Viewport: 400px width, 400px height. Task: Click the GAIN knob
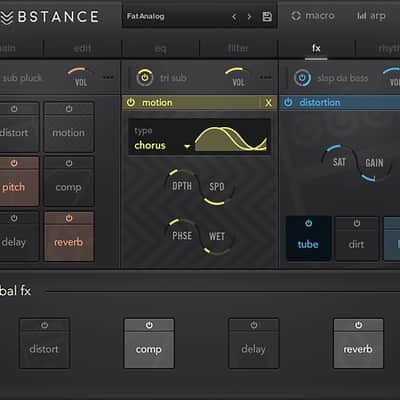click(x=374, y=163)
